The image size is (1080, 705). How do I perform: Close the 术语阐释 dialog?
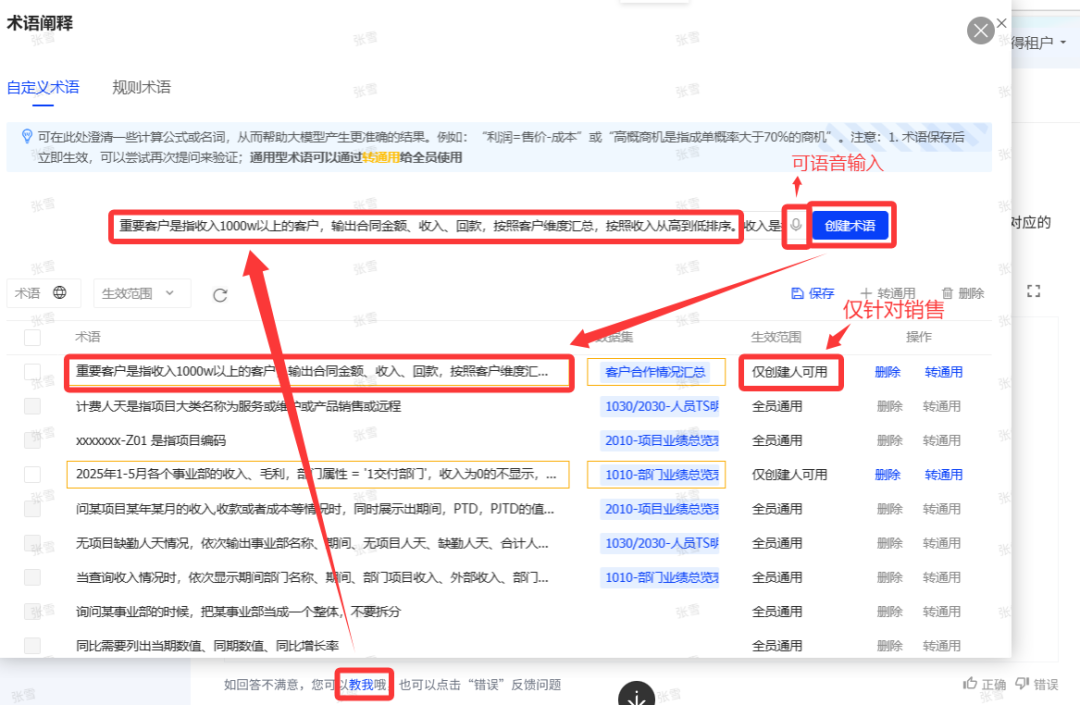tap(980, 30)
